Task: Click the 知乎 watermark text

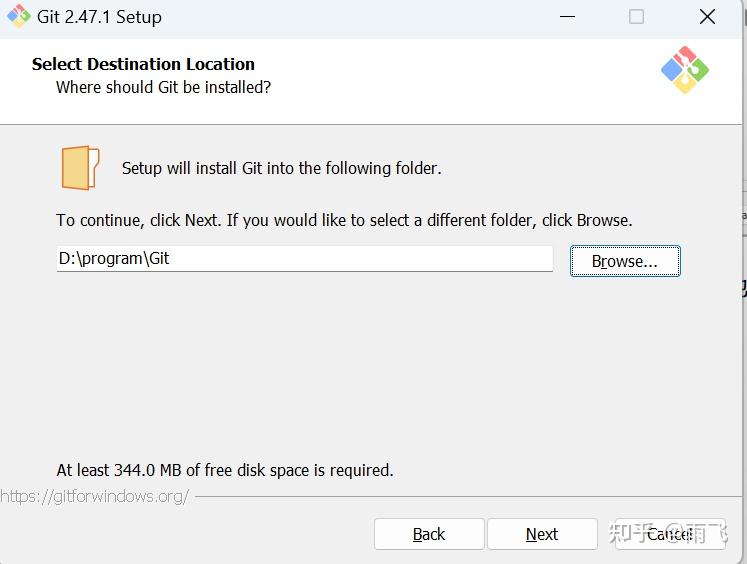Action: (631, 532)
